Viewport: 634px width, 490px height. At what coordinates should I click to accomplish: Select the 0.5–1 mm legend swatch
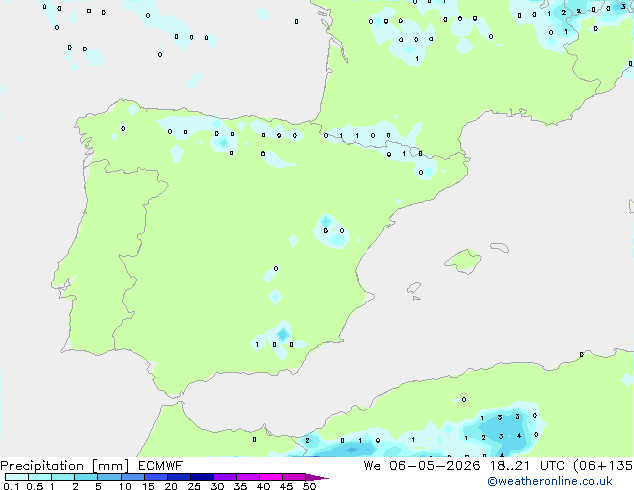click(40, 477)
